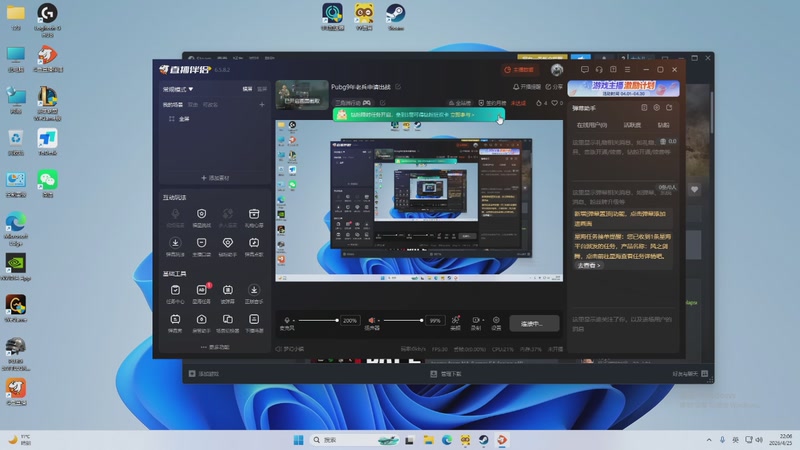Viewport: 800px width, 450px height.
Task: Click the house-shaped room manager icon
Action: click(202, 319)
